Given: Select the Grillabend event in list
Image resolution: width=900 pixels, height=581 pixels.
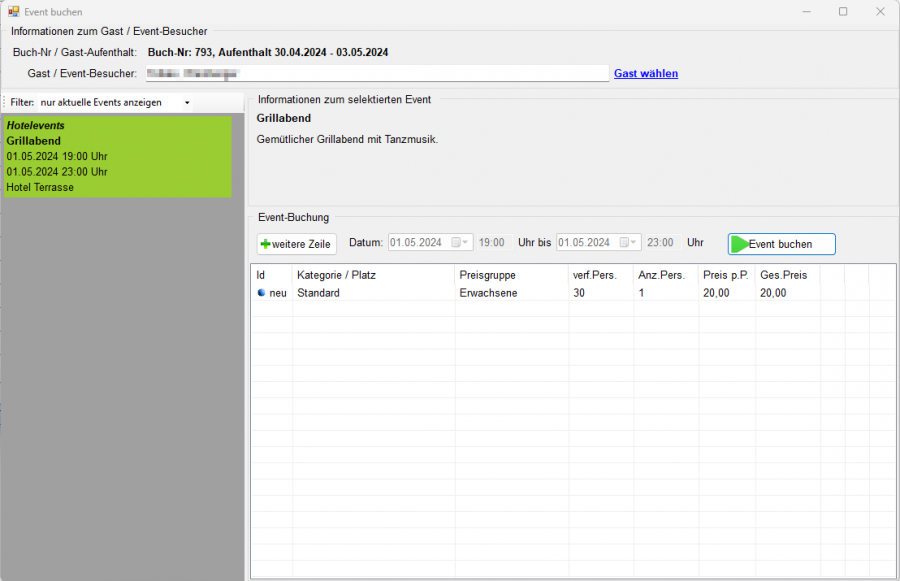Looking at the screenshot, I should [x=117, y=156].
